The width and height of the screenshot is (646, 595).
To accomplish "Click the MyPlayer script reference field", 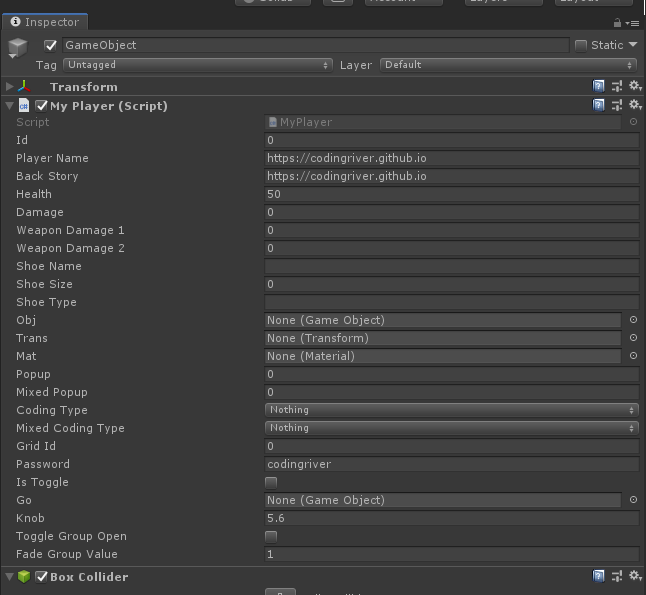I will pos(443,122).
